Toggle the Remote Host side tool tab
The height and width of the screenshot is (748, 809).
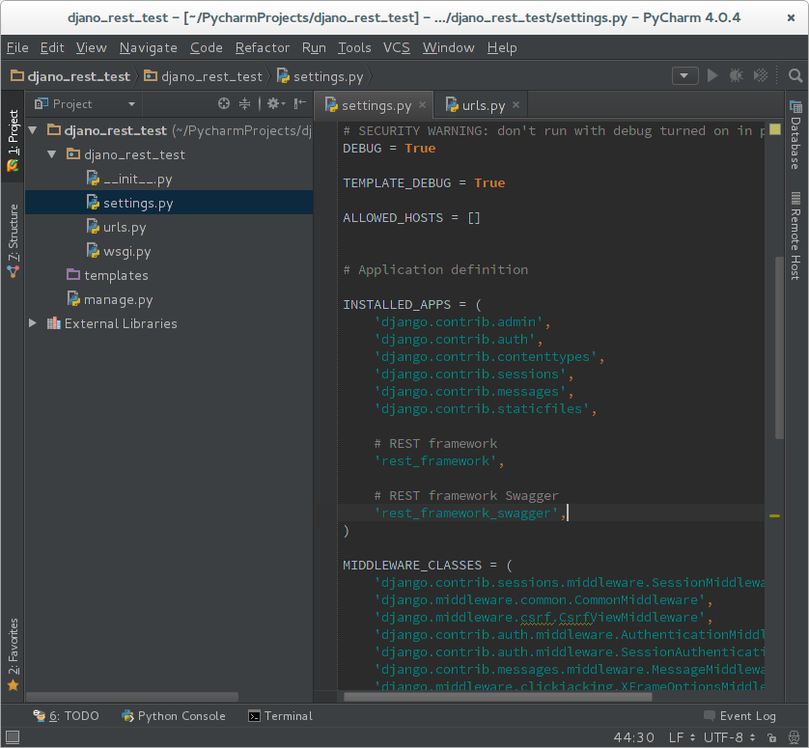click(796, 236)
